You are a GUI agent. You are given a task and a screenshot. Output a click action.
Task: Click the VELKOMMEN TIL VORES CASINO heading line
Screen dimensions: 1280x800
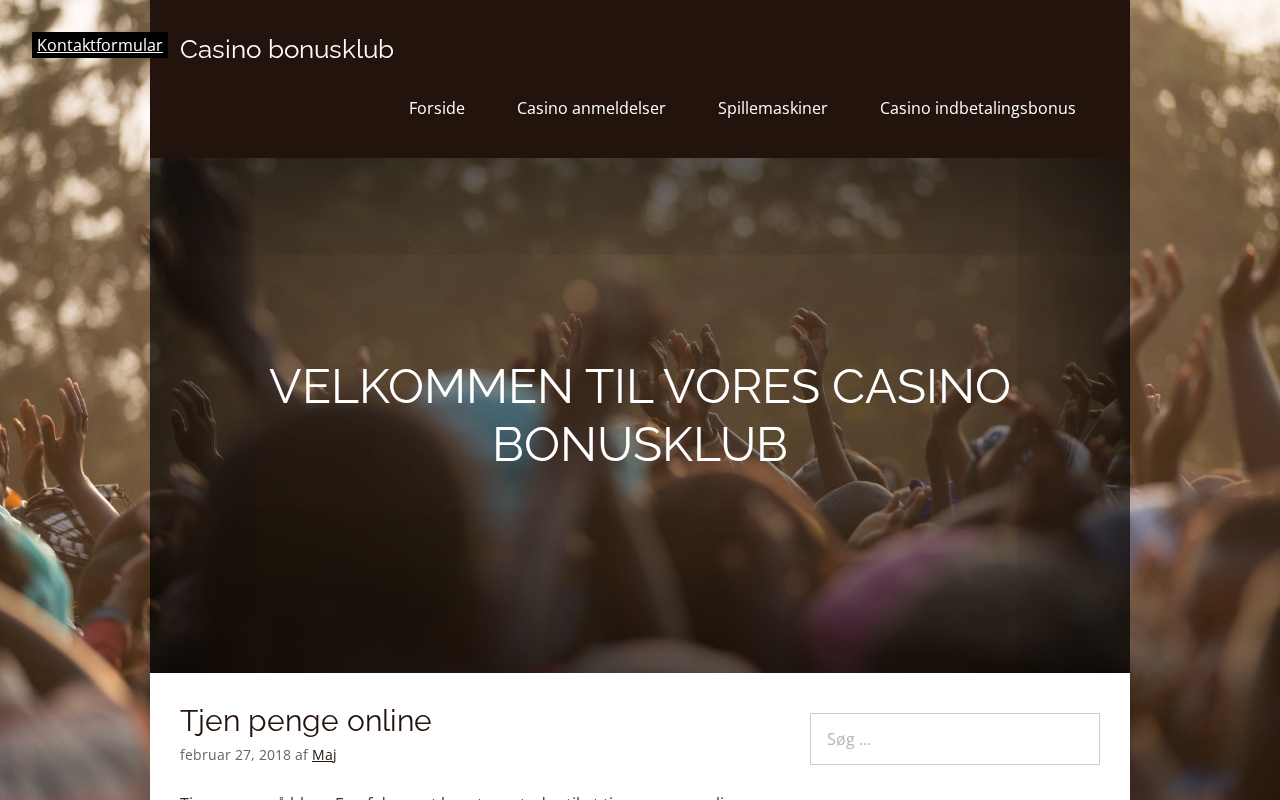640,386
